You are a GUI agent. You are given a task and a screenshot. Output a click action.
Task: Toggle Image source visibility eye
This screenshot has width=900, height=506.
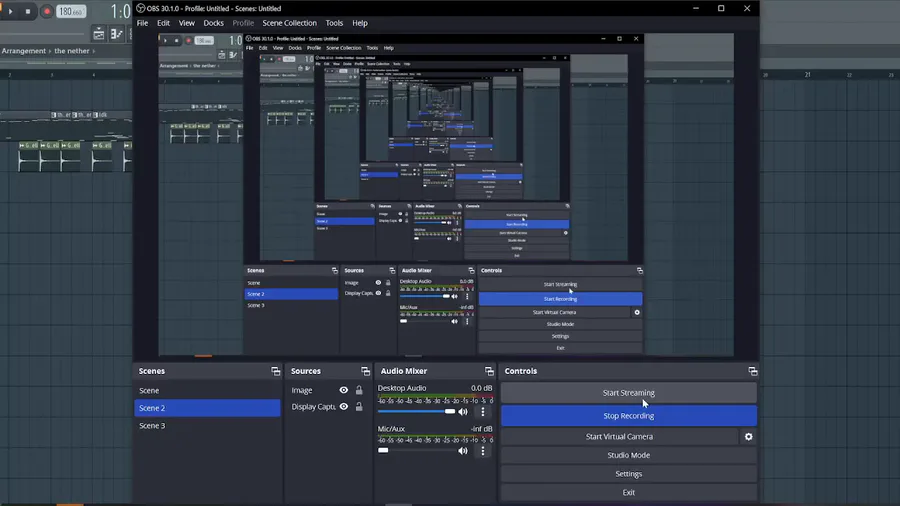(343, 390)
